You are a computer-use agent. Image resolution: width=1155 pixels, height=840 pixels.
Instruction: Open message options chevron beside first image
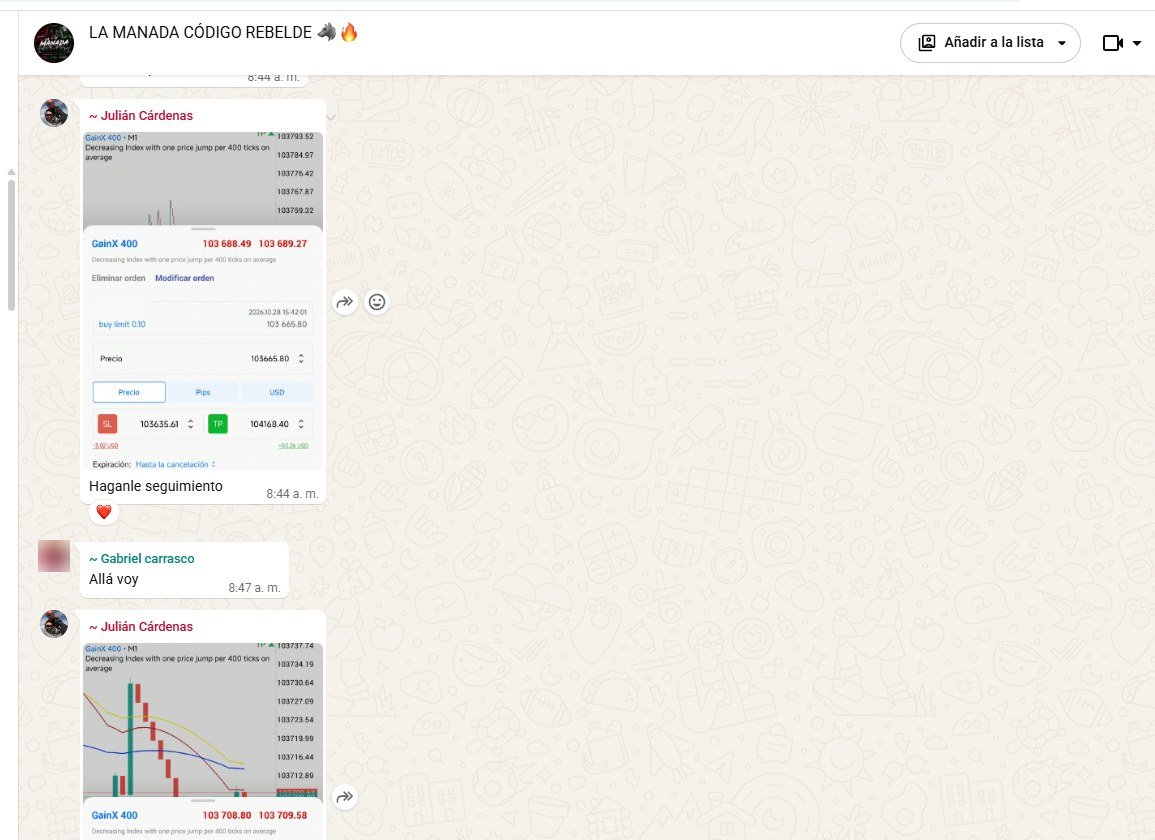331,117
